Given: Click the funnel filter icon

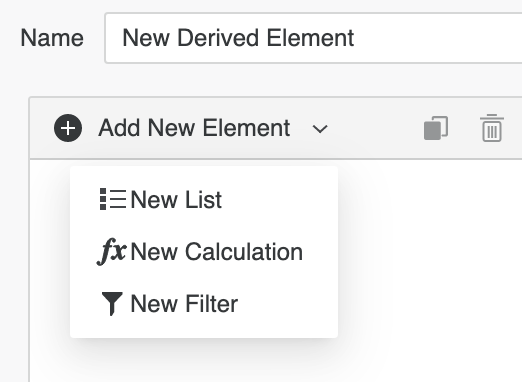Looking at the screenshot, I should coord(112,304).
